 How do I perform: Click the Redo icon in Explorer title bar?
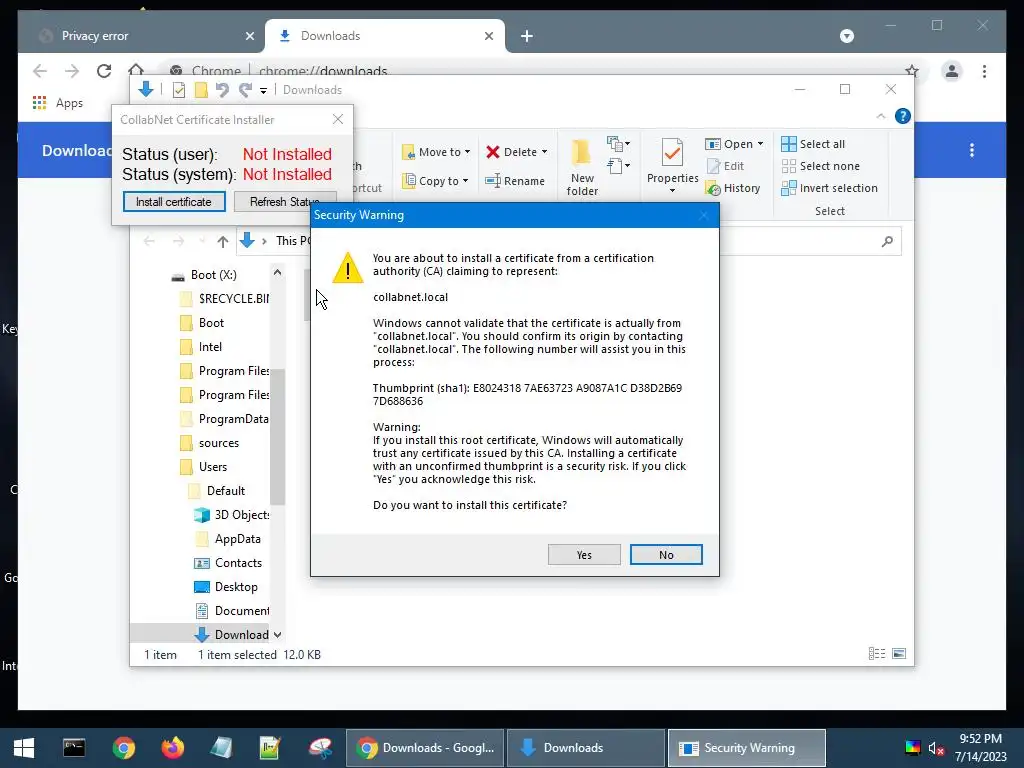click(x=245, y=90)
